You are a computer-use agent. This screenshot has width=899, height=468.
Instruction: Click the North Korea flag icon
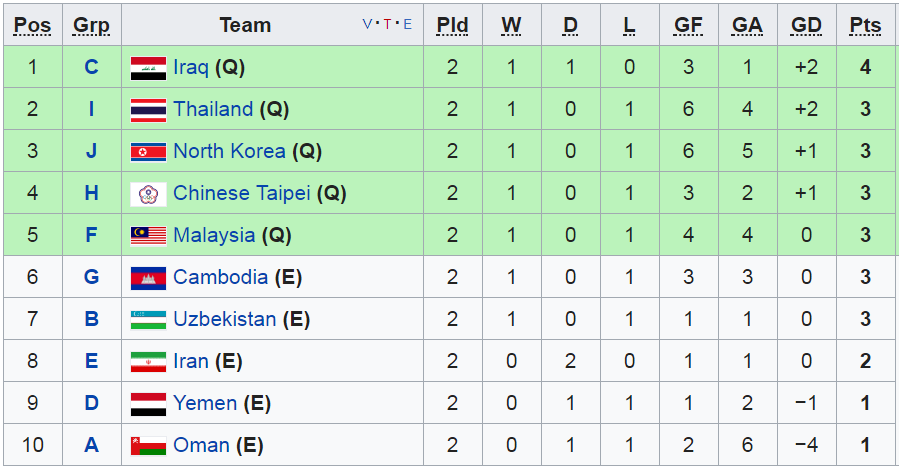point(148,152)
